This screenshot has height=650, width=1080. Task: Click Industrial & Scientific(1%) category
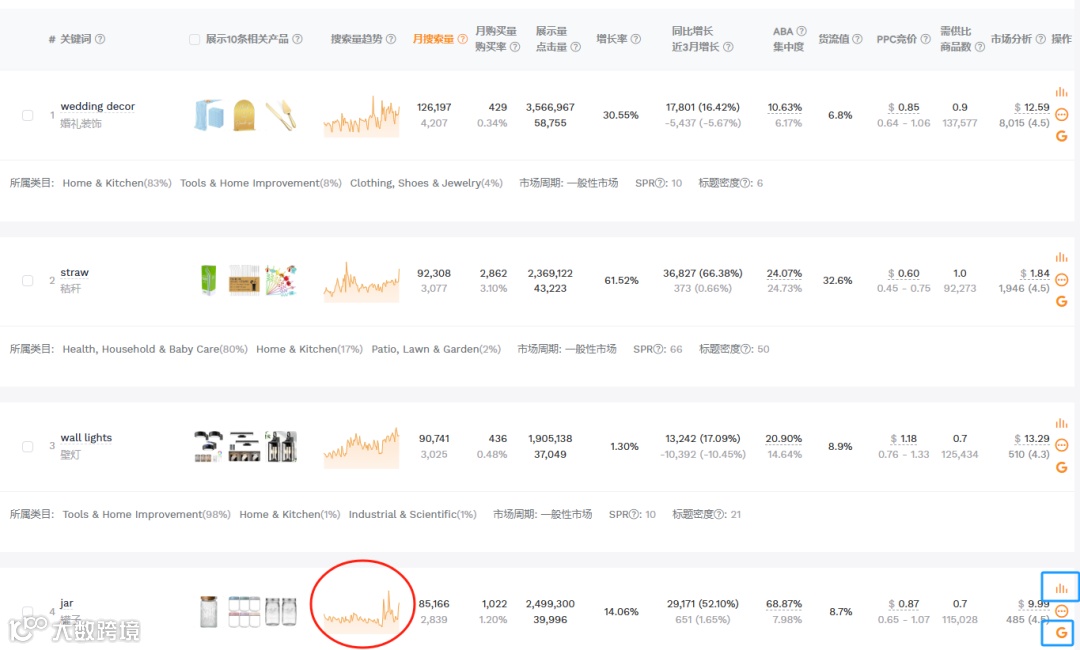click(413, 514)
